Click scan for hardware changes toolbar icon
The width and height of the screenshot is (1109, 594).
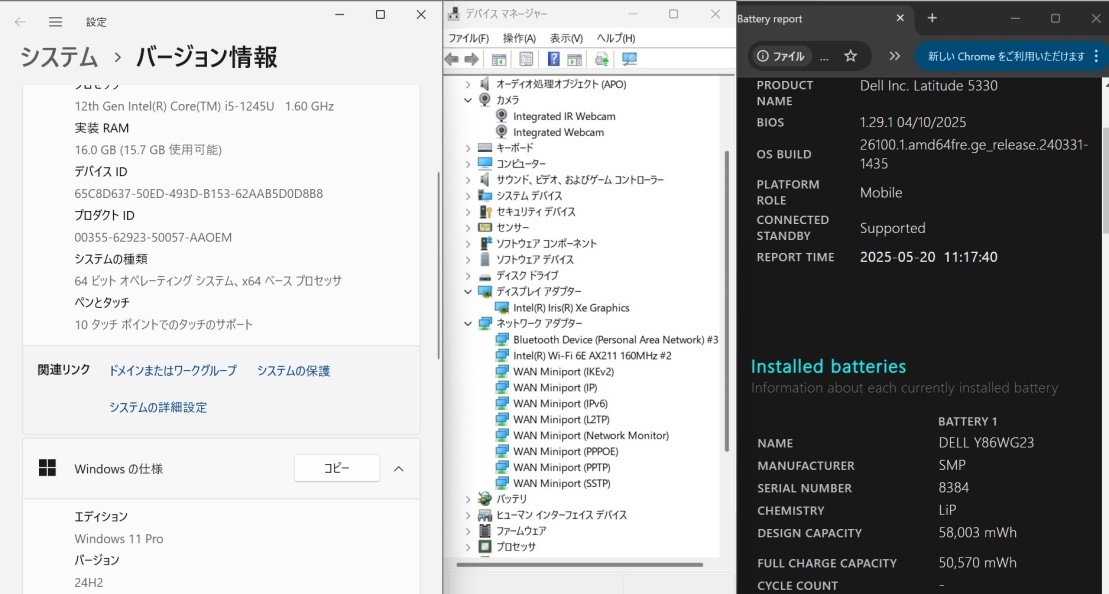tap(629, 59)
